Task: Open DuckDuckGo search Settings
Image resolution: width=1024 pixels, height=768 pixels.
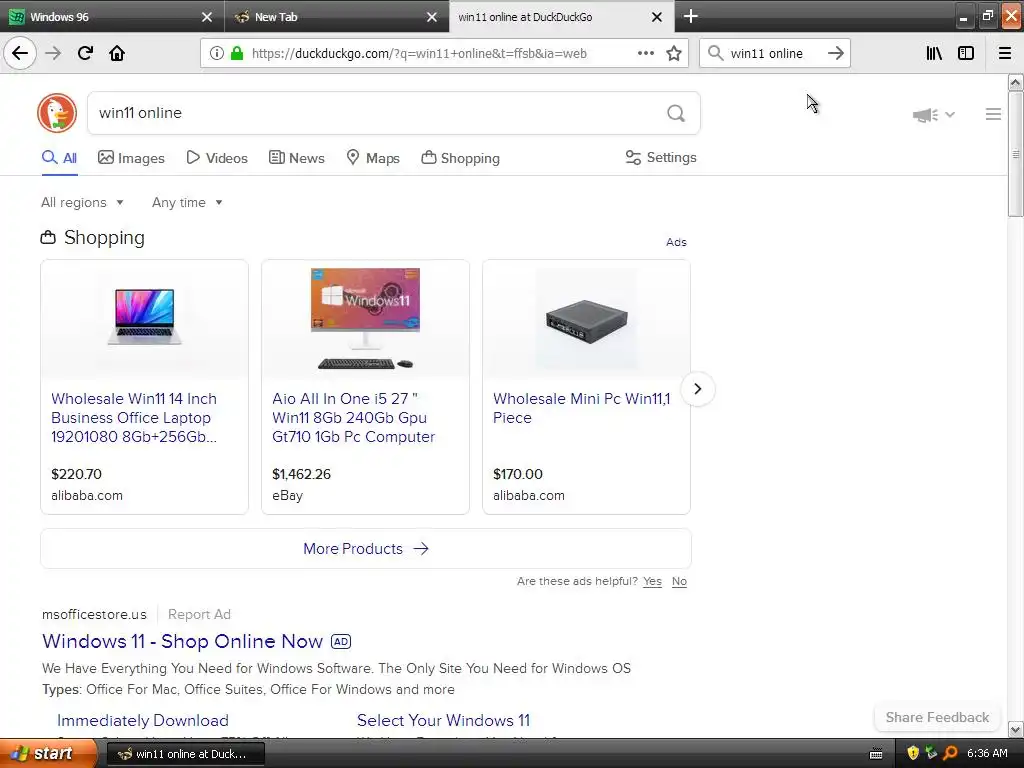Action: (x=661, y=157)
